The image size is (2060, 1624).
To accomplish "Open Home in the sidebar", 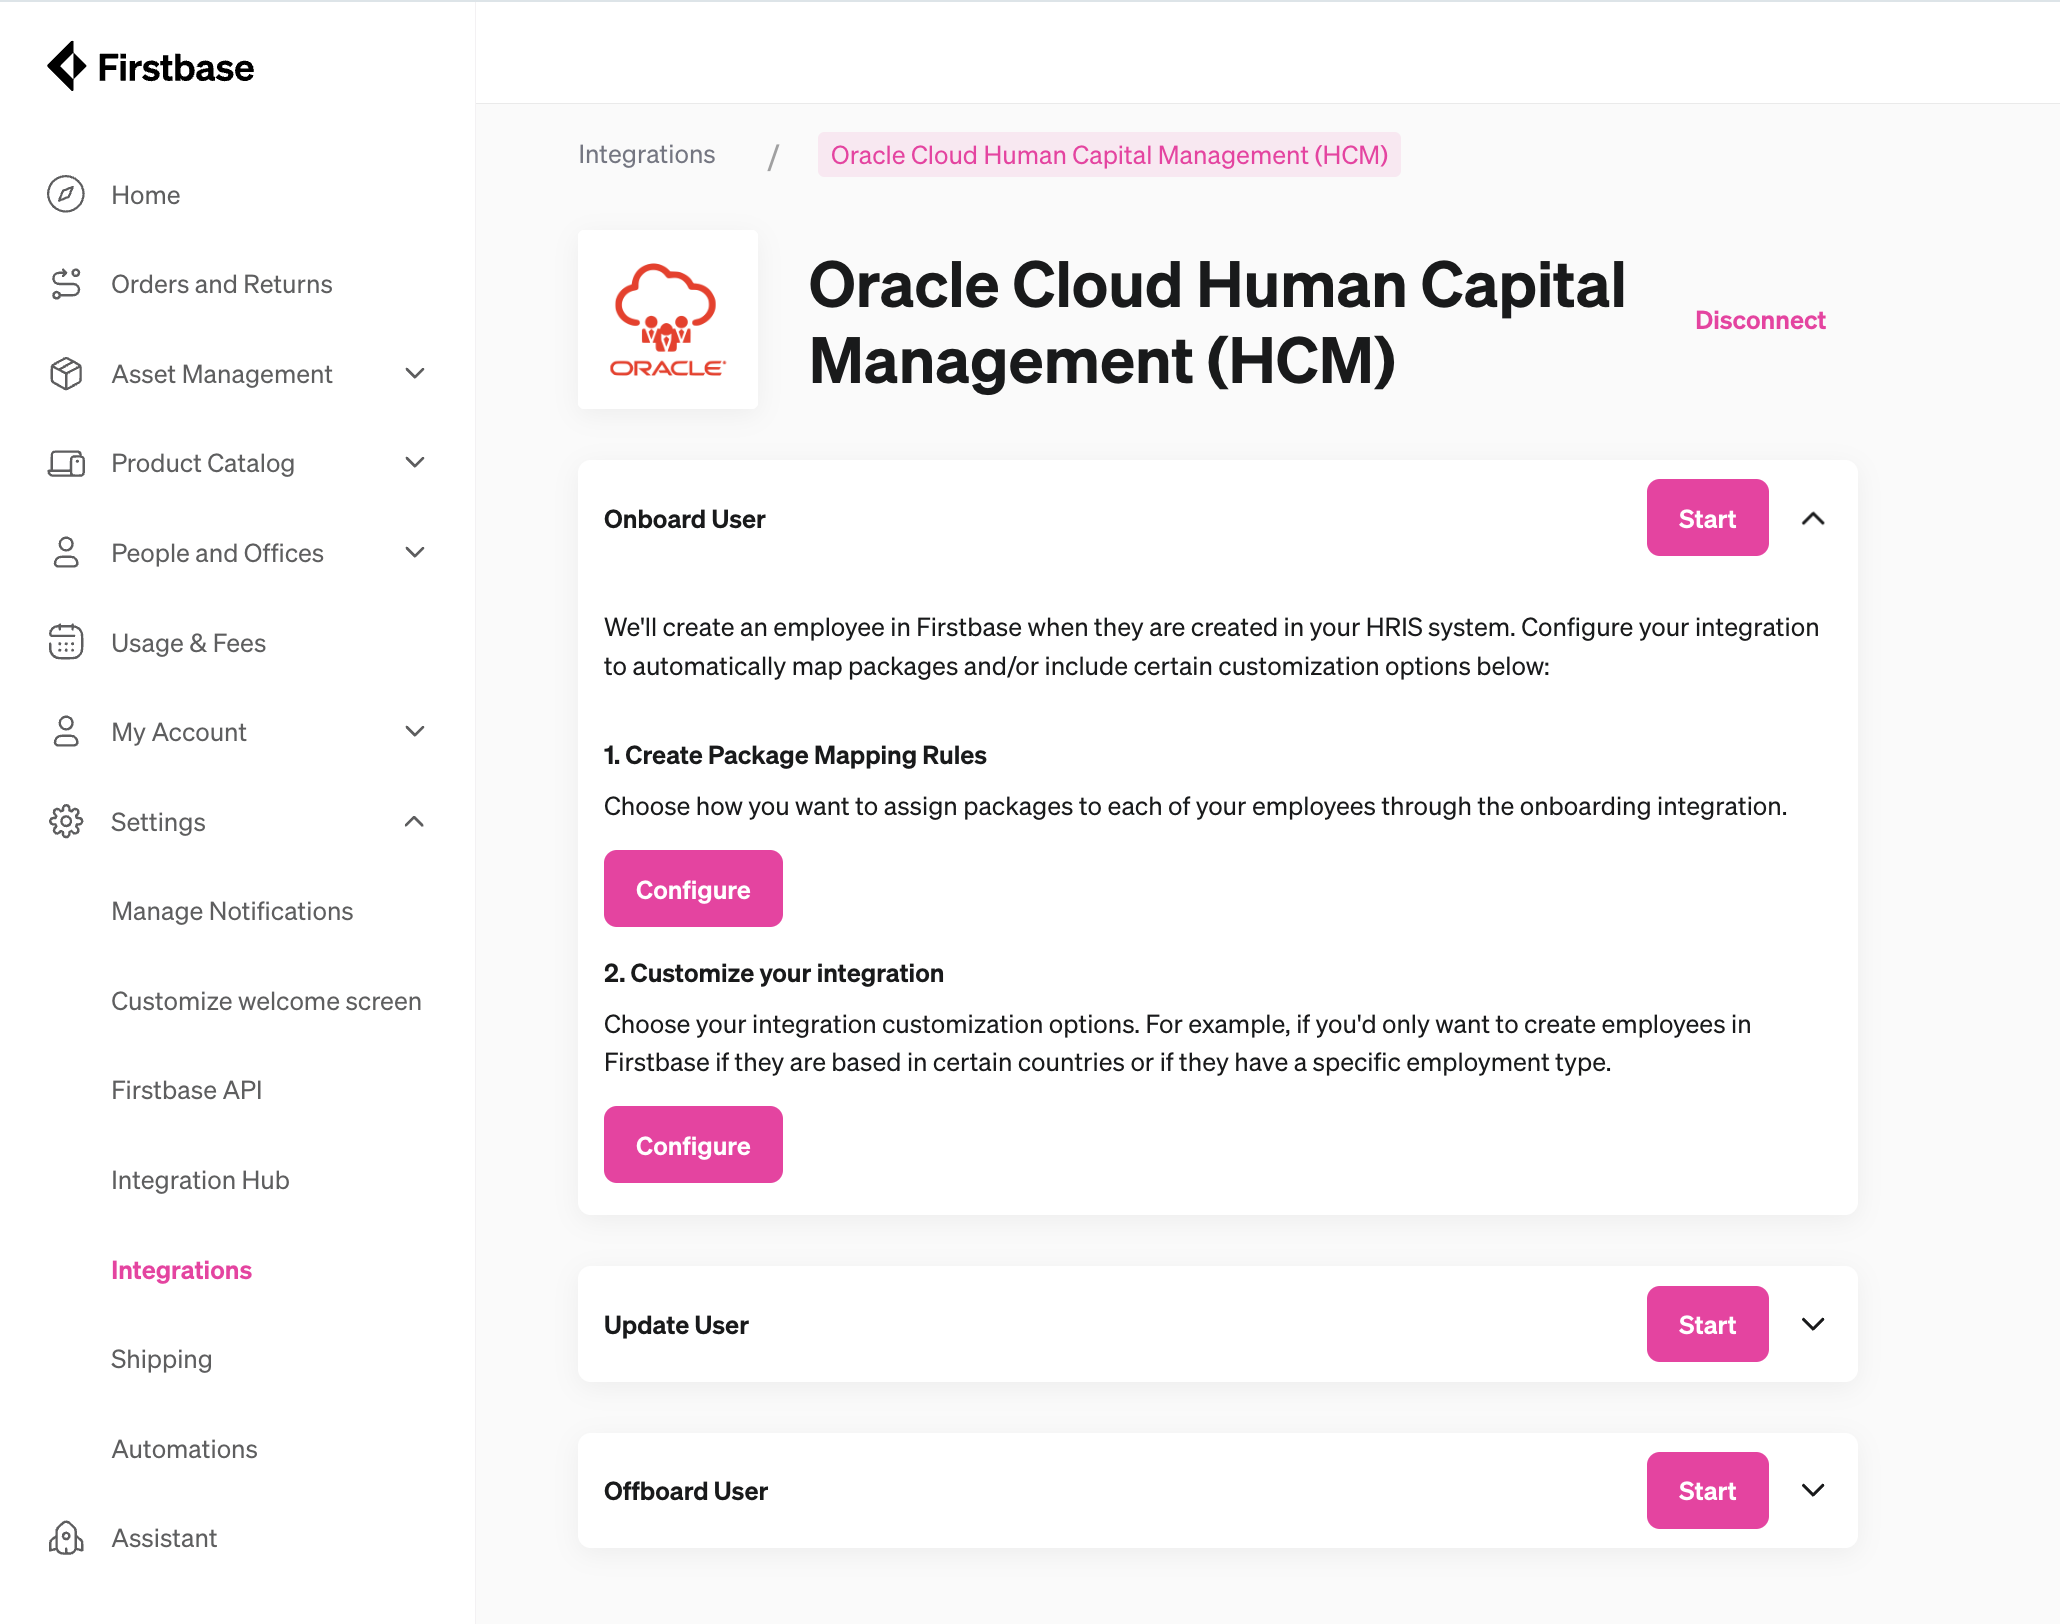I will [145, 195].
